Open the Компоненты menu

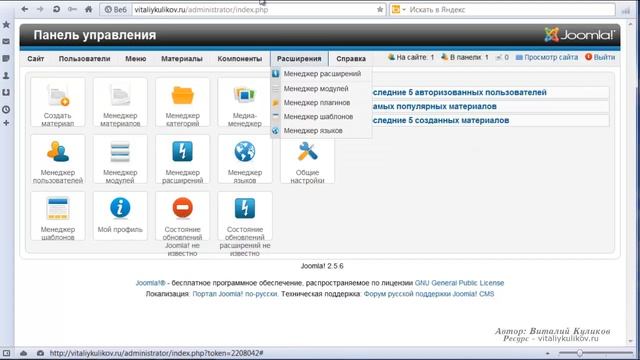tap(240, 59)
